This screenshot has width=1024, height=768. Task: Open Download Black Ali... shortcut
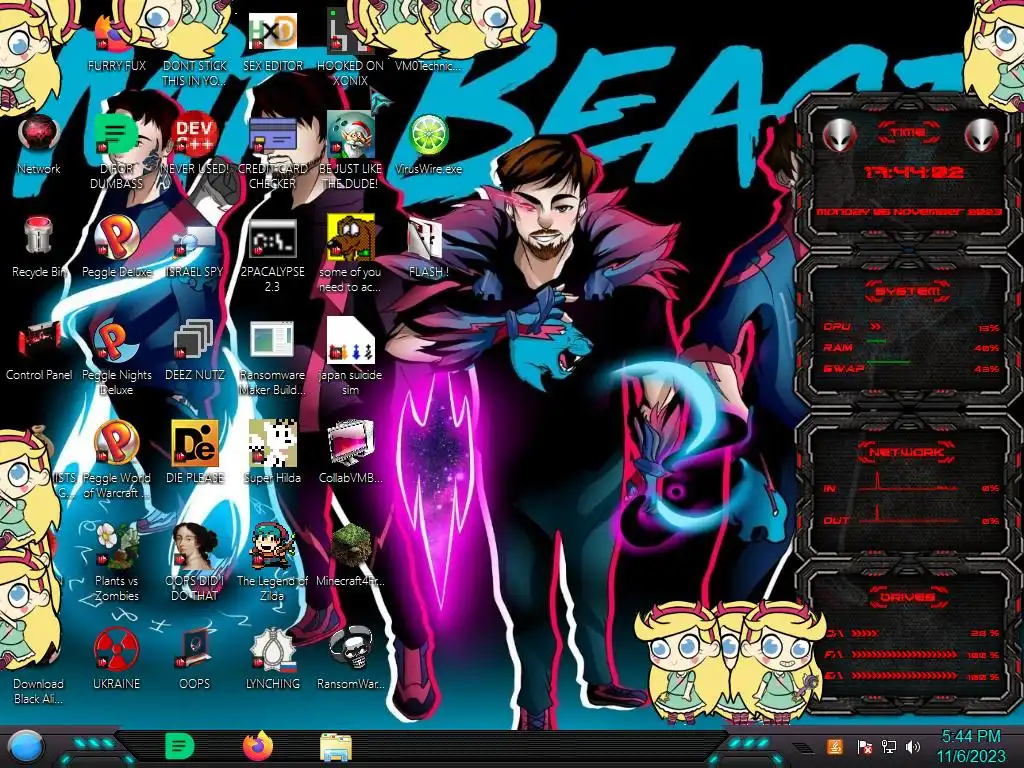(x=39, y=691)
